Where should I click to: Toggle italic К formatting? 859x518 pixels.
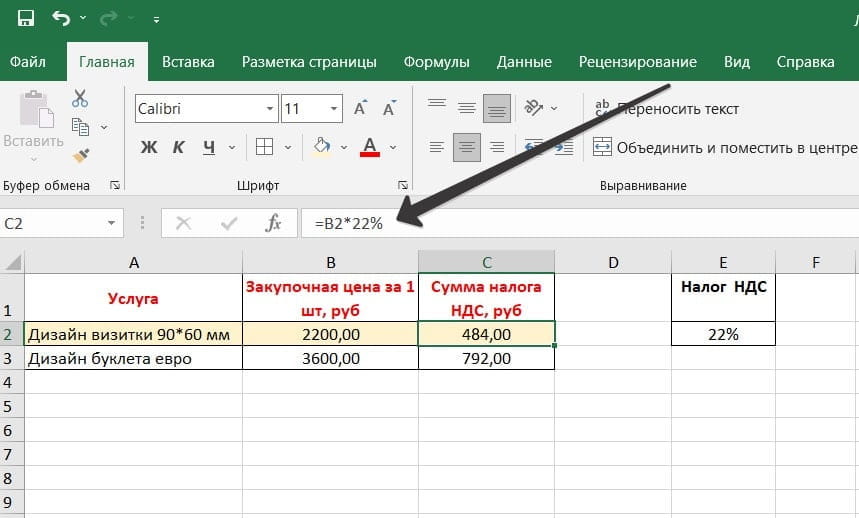[x=179, y=147]
